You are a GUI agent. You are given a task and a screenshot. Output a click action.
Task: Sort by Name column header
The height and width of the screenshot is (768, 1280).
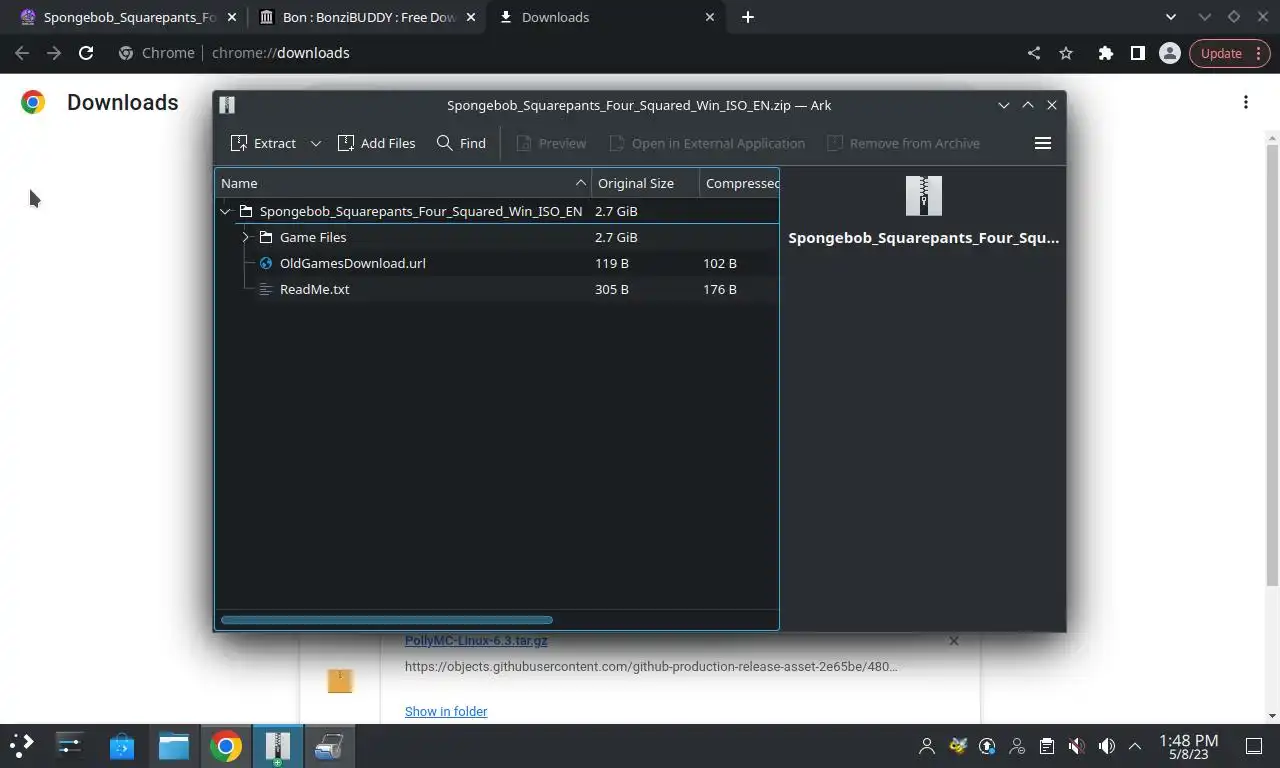click(403, 183)
